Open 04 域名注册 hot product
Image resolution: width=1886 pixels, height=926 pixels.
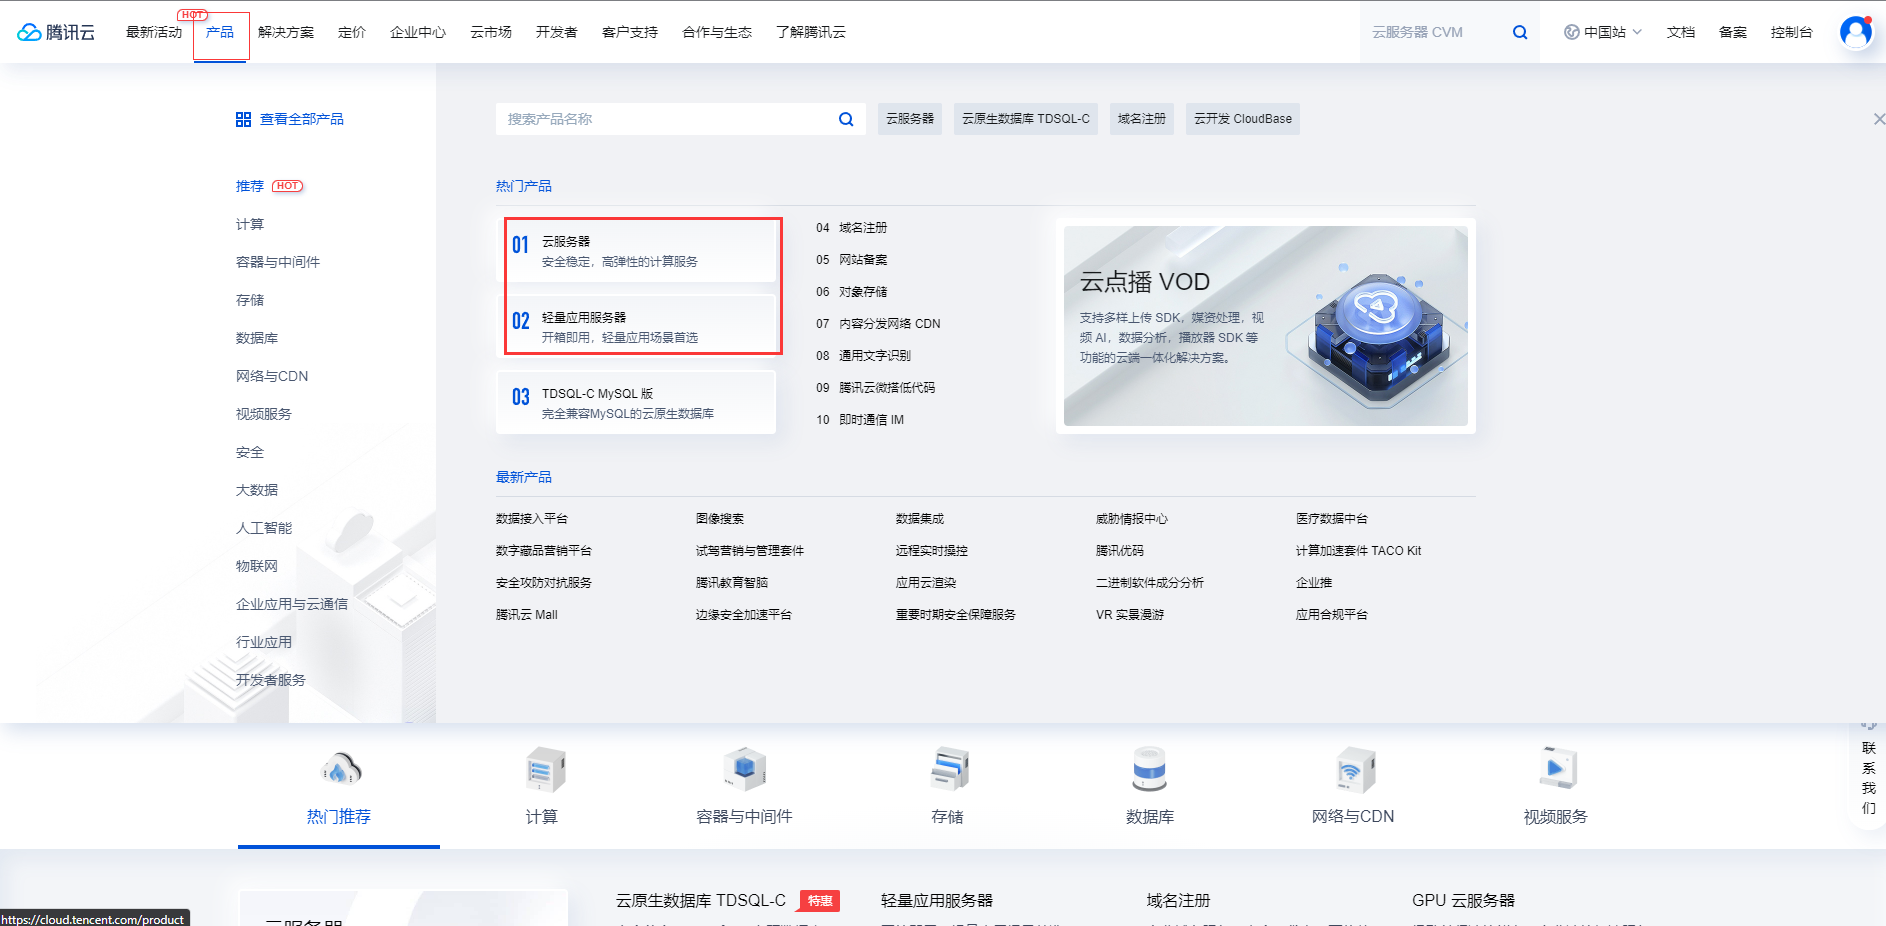(852, 228)
